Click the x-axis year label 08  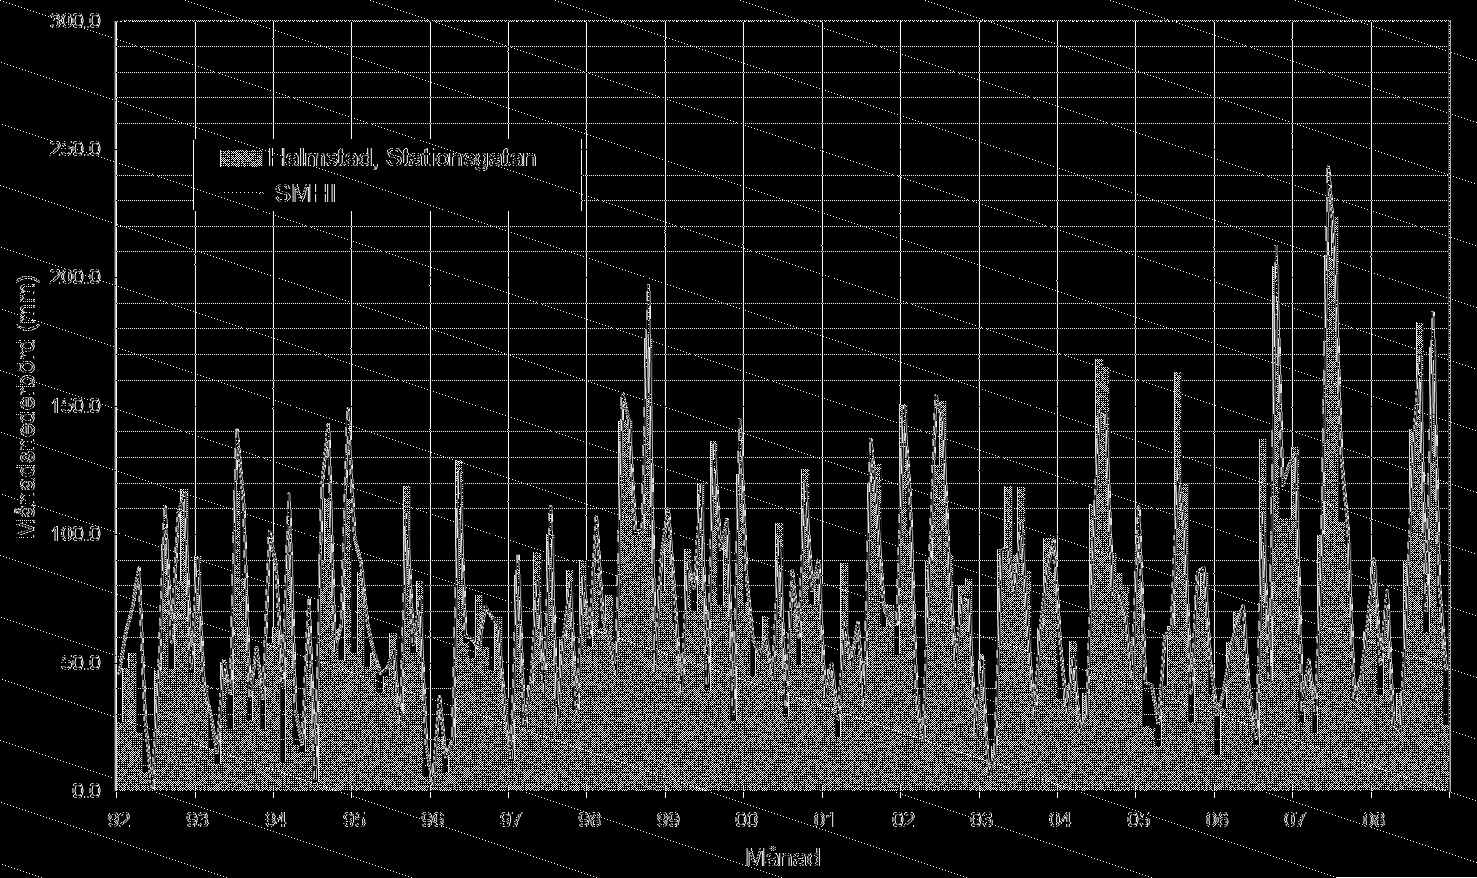point(1372,820)
